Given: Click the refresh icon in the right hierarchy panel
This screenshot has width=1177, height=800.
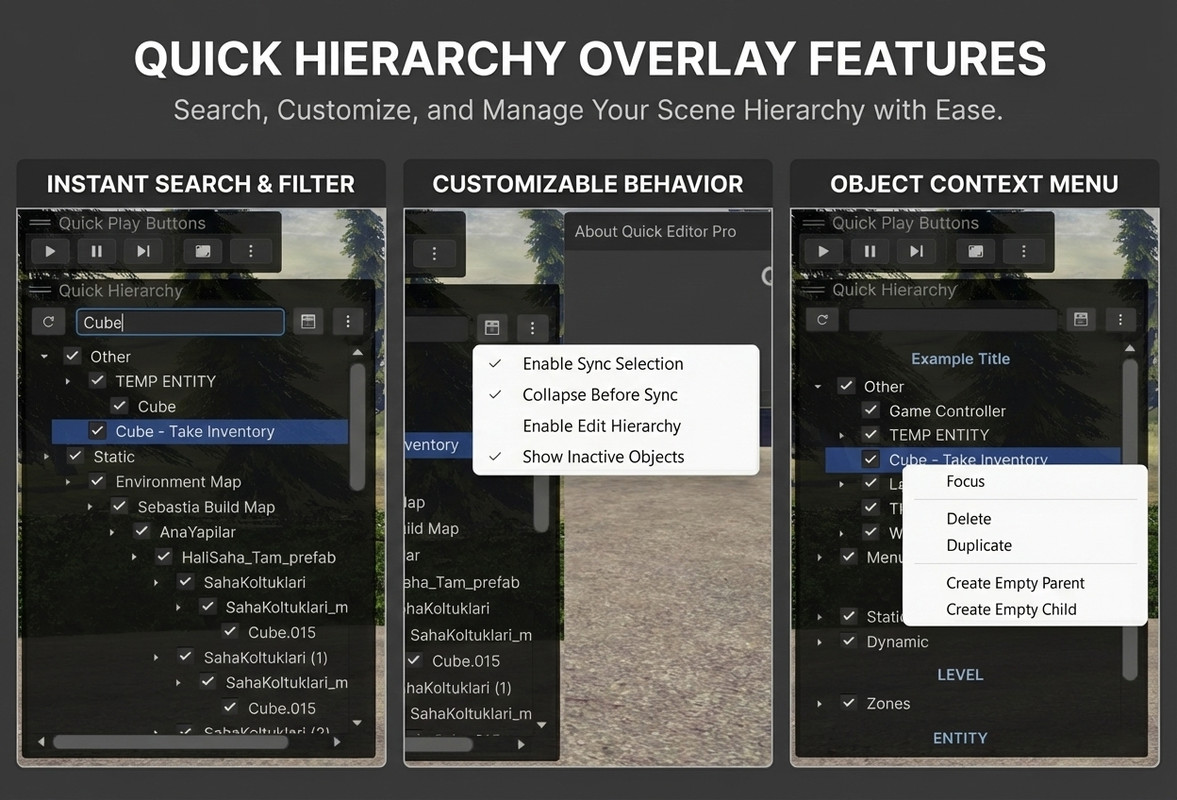Looking at the screenshot, I should [x=821, y=319].
